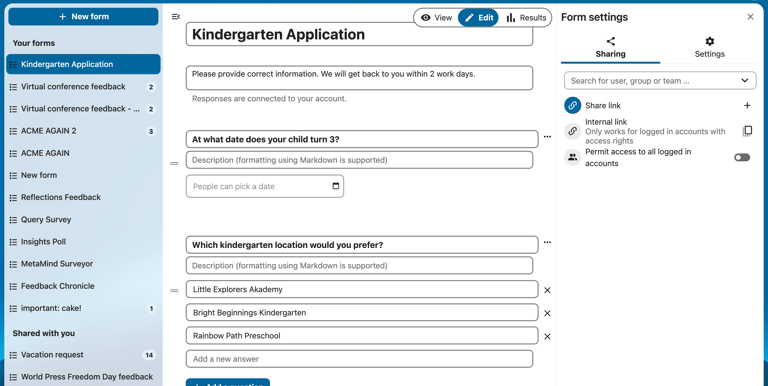The height and width of the screenshot is (386, 768).
Task: Remove the Bright Beginnings Kindergarten option
Action: pos(547,313)
